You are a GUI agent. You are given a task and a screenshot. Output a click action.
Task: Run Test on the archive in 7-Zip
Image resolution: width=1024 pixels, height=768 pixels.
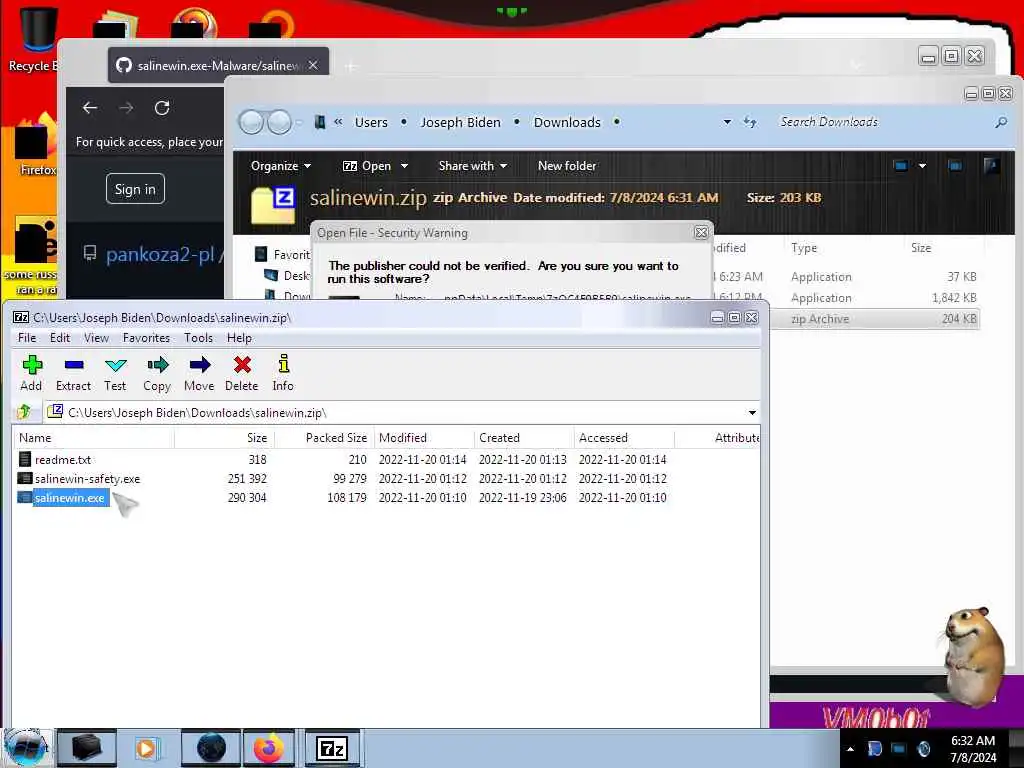tap(115, 374)
